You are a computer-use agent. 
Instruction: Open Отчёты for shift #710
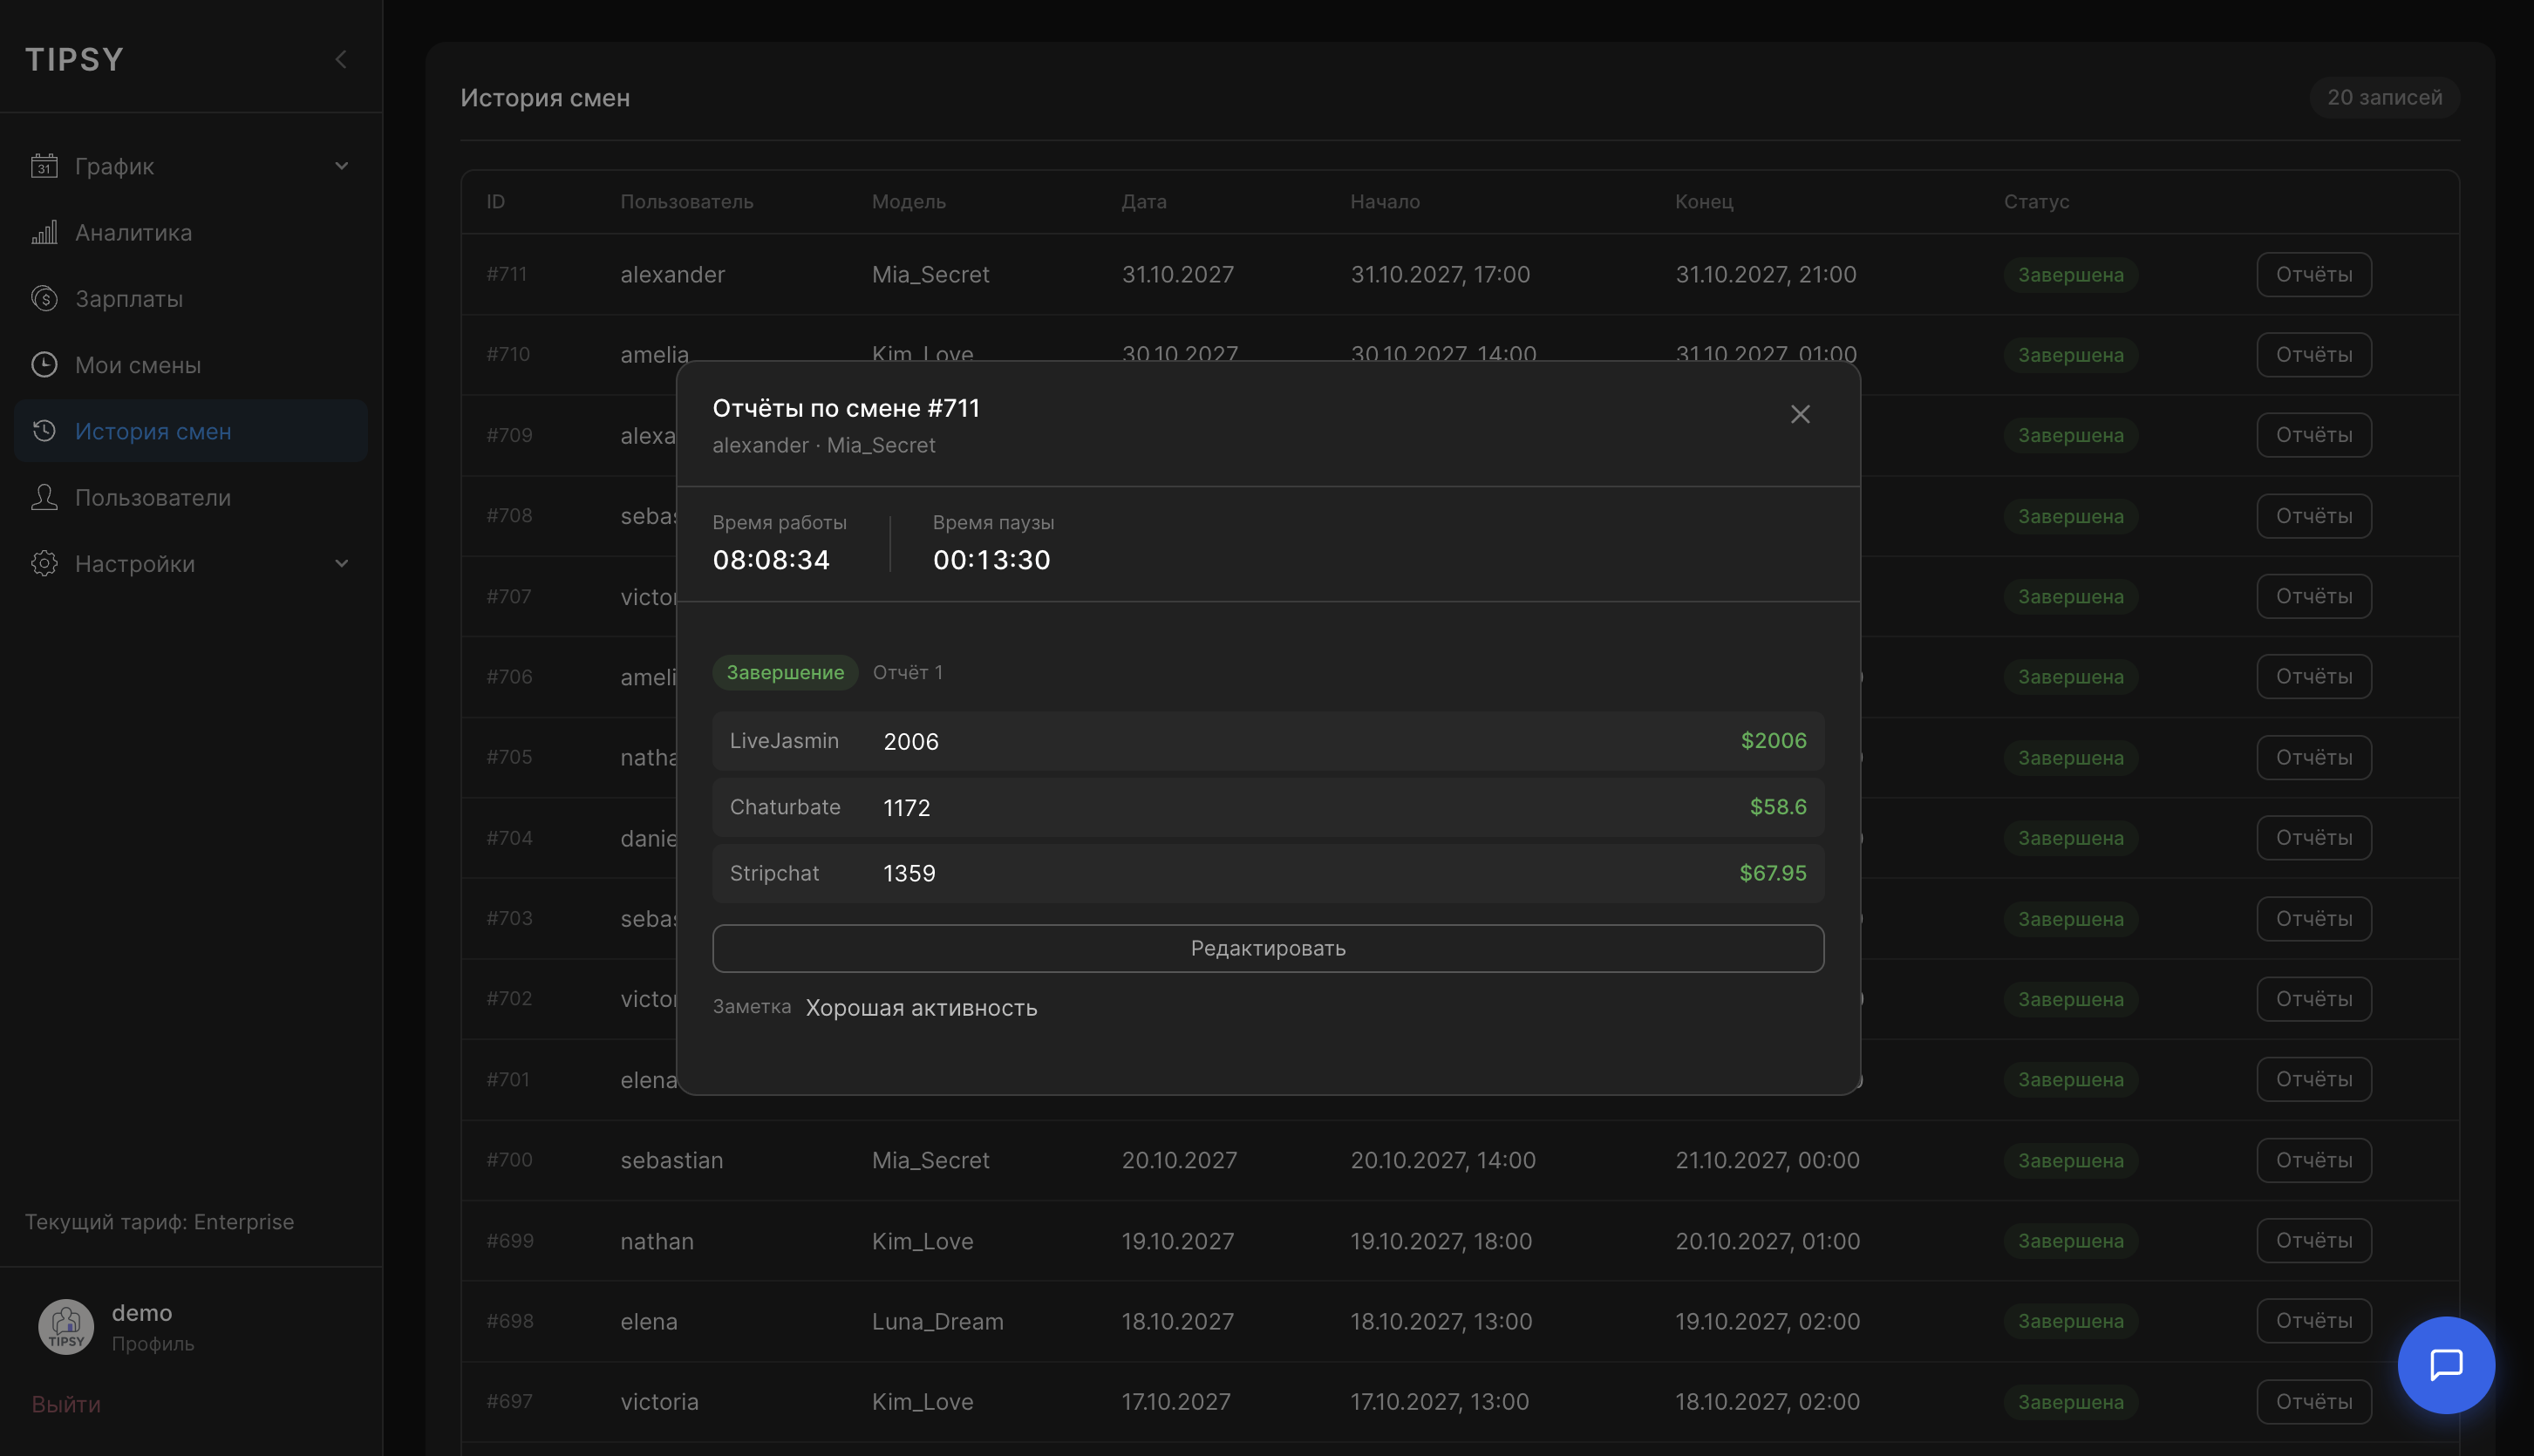click(x=2314, y=354)
